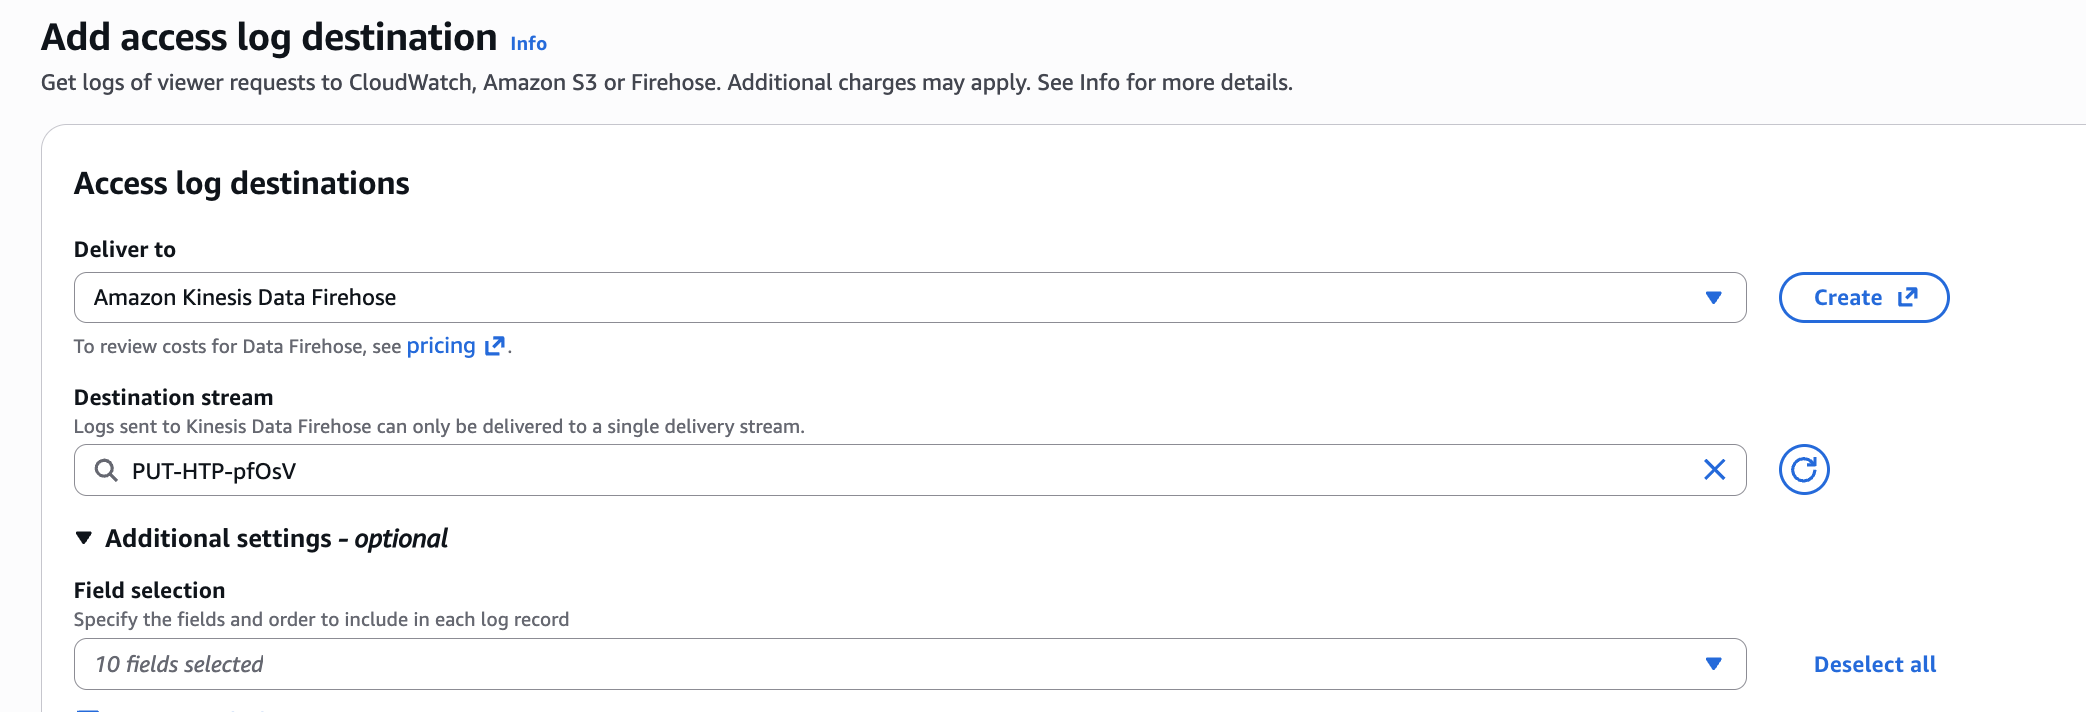Viewport: 2086px width, 712px height.
Task: View Data Firehose pricing details
Action: [x=441, y=345]
